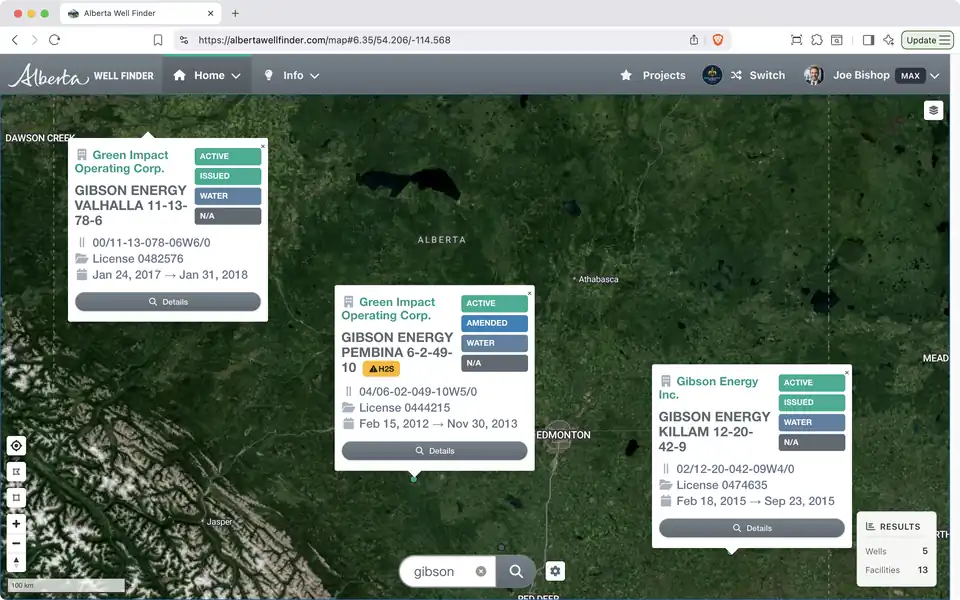The image size is (960, 600).
Task: Click the MAX plan badge
Action: (x=910, y=76)
